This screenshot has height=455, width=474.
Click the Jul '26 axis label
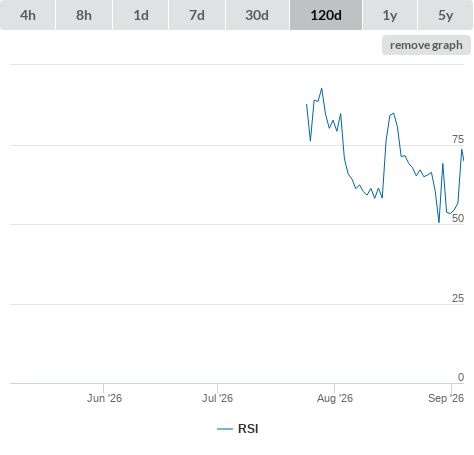[x=217, y=398]
